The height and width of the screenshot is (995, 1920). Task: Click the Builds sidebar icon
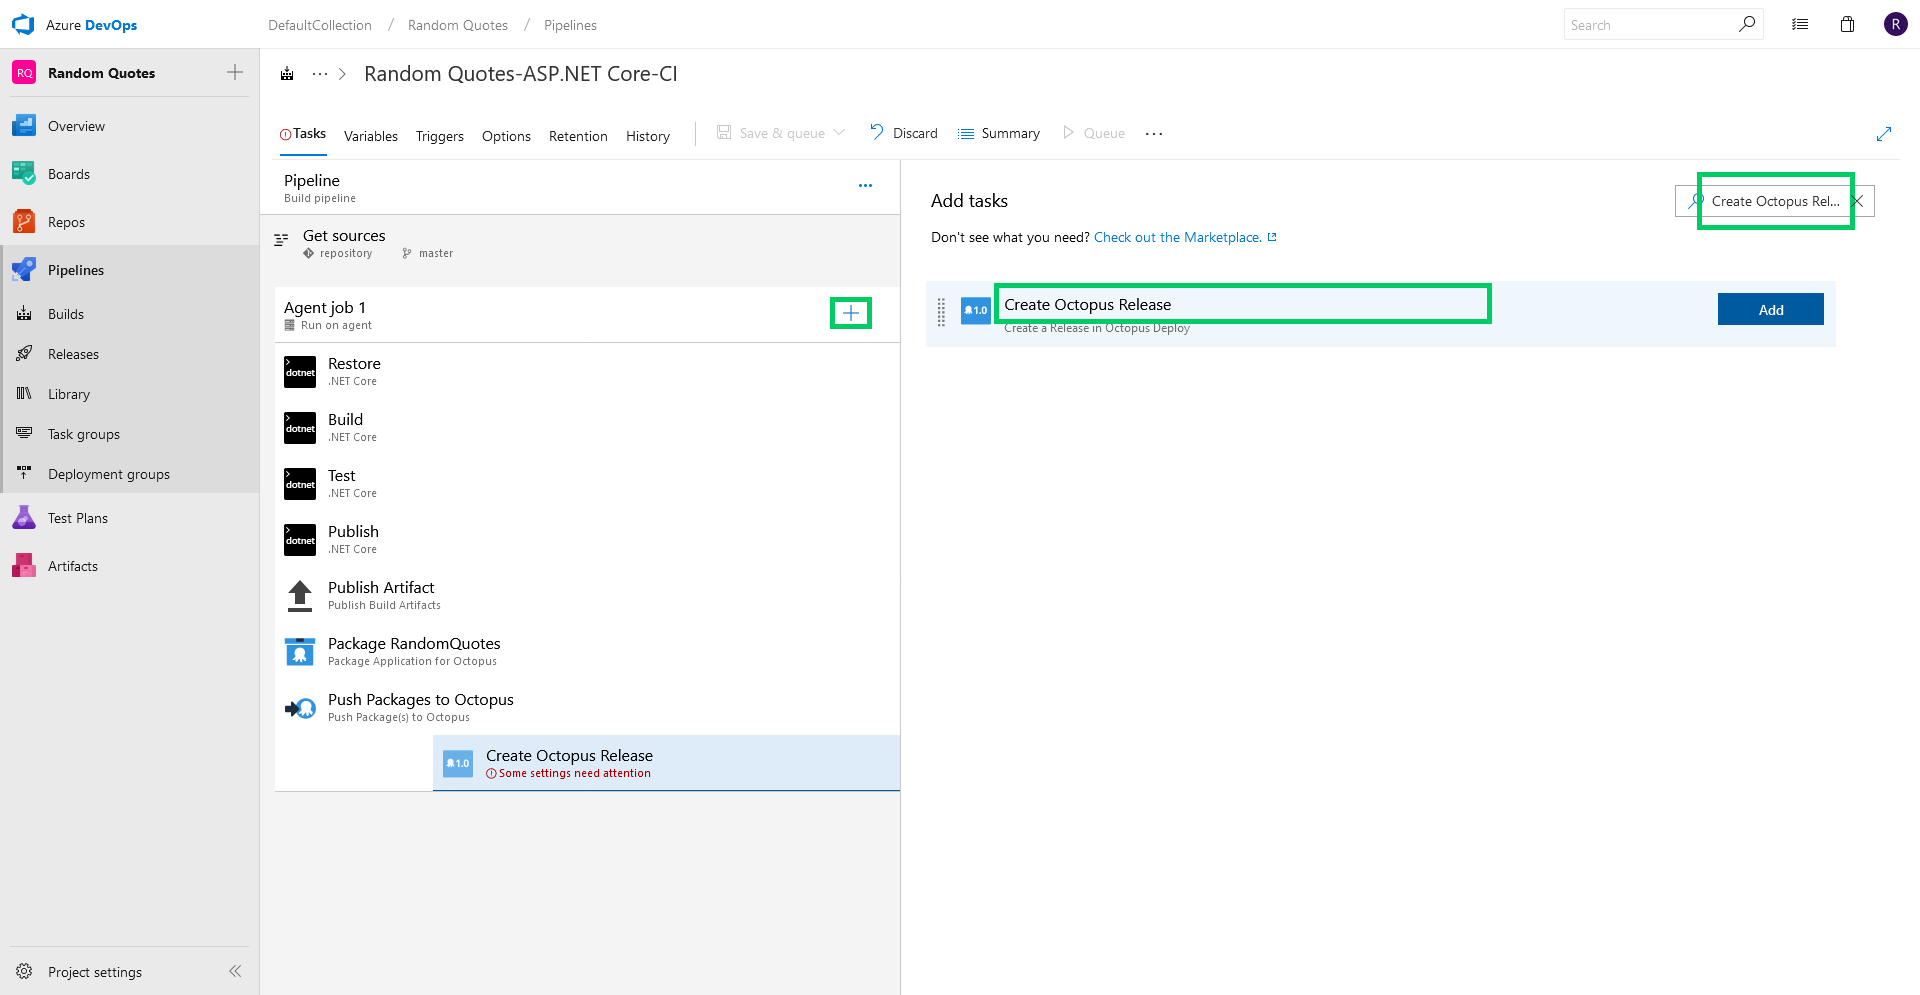pos(24,314)
